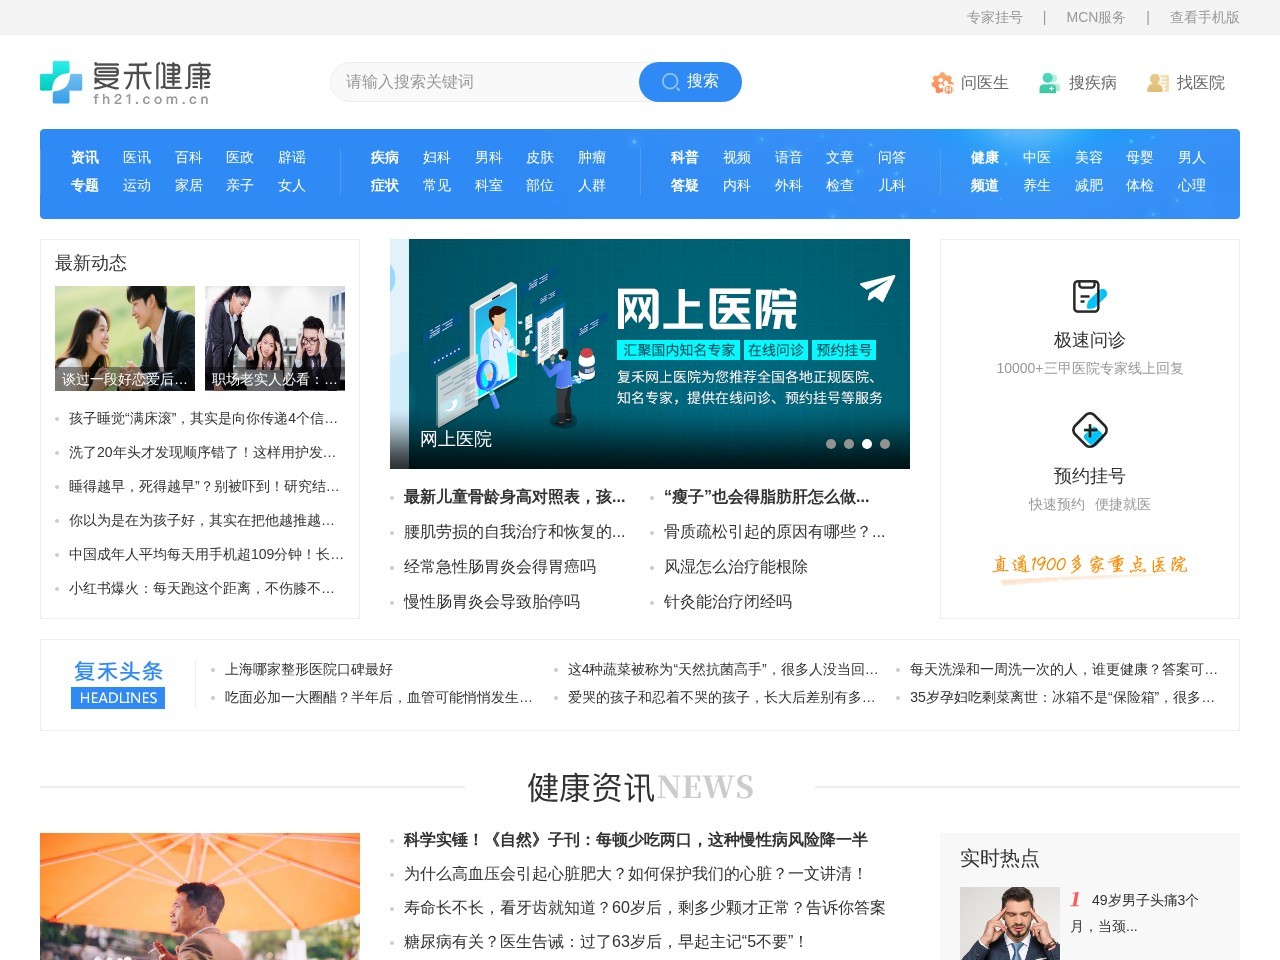
Task: Select the third carousel dot on banner
Action: (867, 444)
